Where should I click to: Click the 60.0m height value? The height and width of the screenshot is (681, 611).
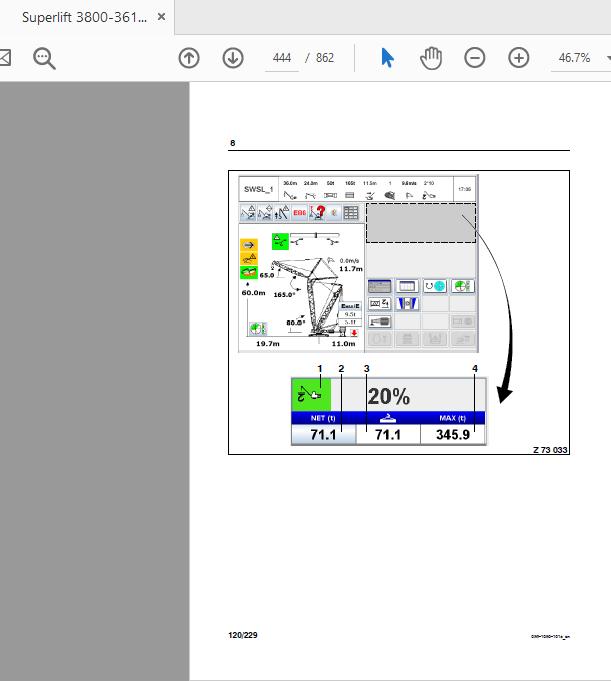pyautogui.click(x=253, y=293)
